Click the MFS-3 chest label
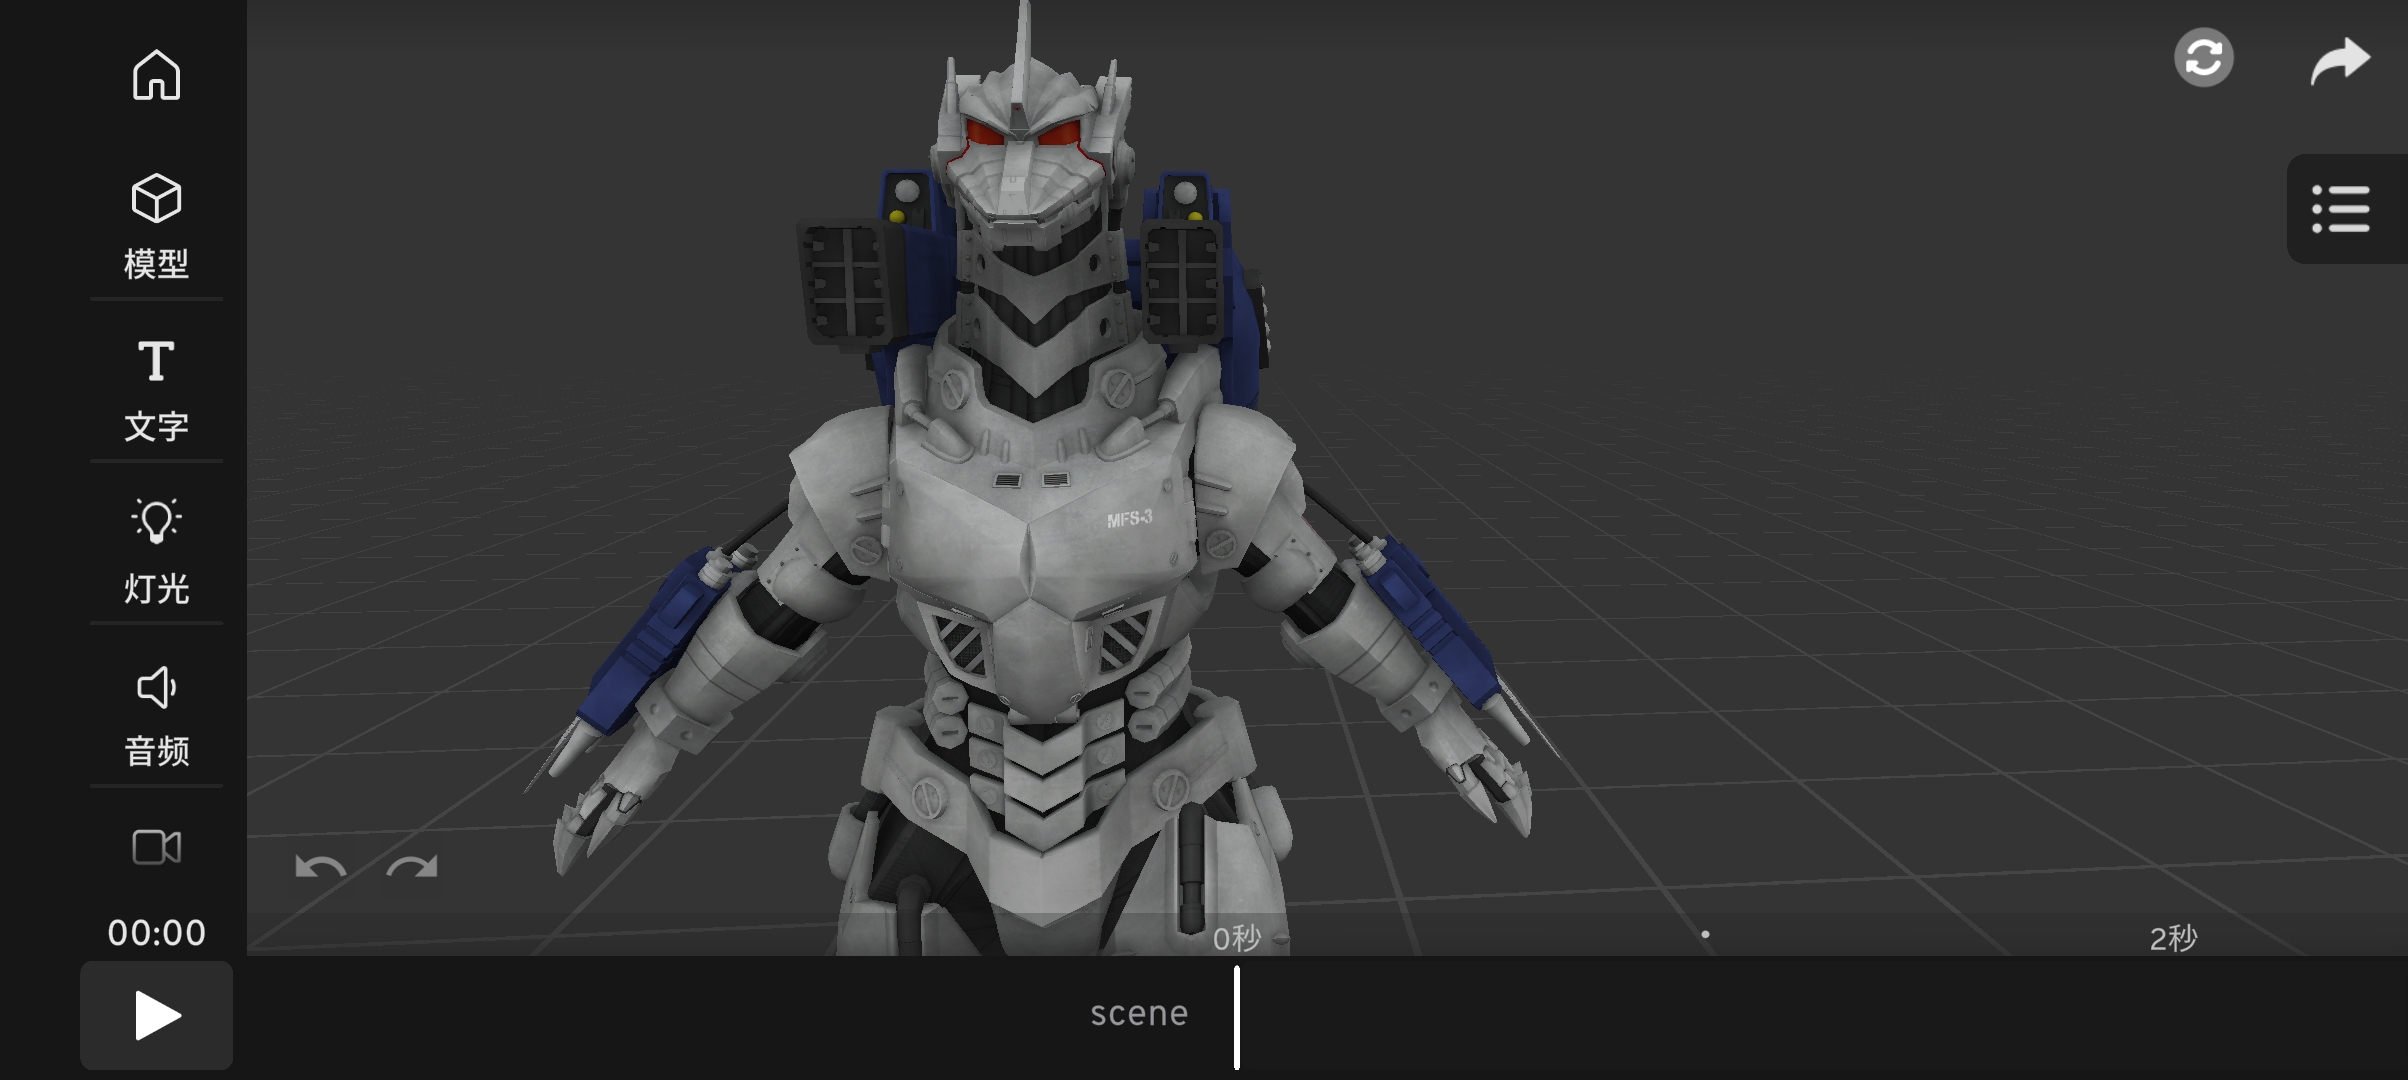This screenshot has width=2408, height=1080. pyautogui.click(x=1129, y=519)
